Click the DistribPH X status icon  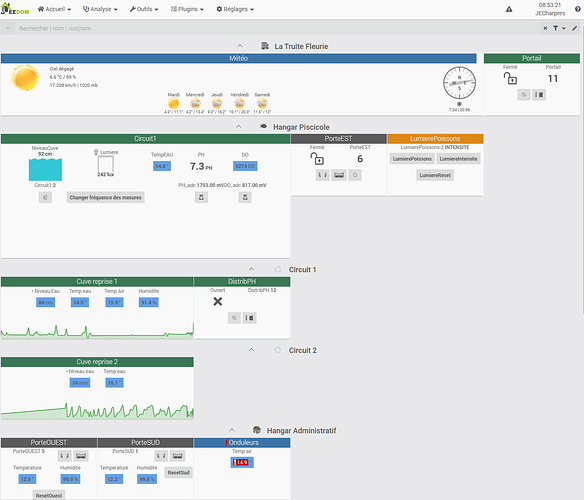(x=218, y=301)
